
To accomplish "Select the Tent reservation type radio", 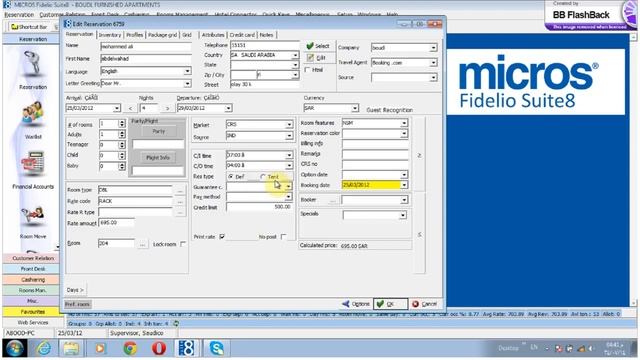I will click(263, 177).
